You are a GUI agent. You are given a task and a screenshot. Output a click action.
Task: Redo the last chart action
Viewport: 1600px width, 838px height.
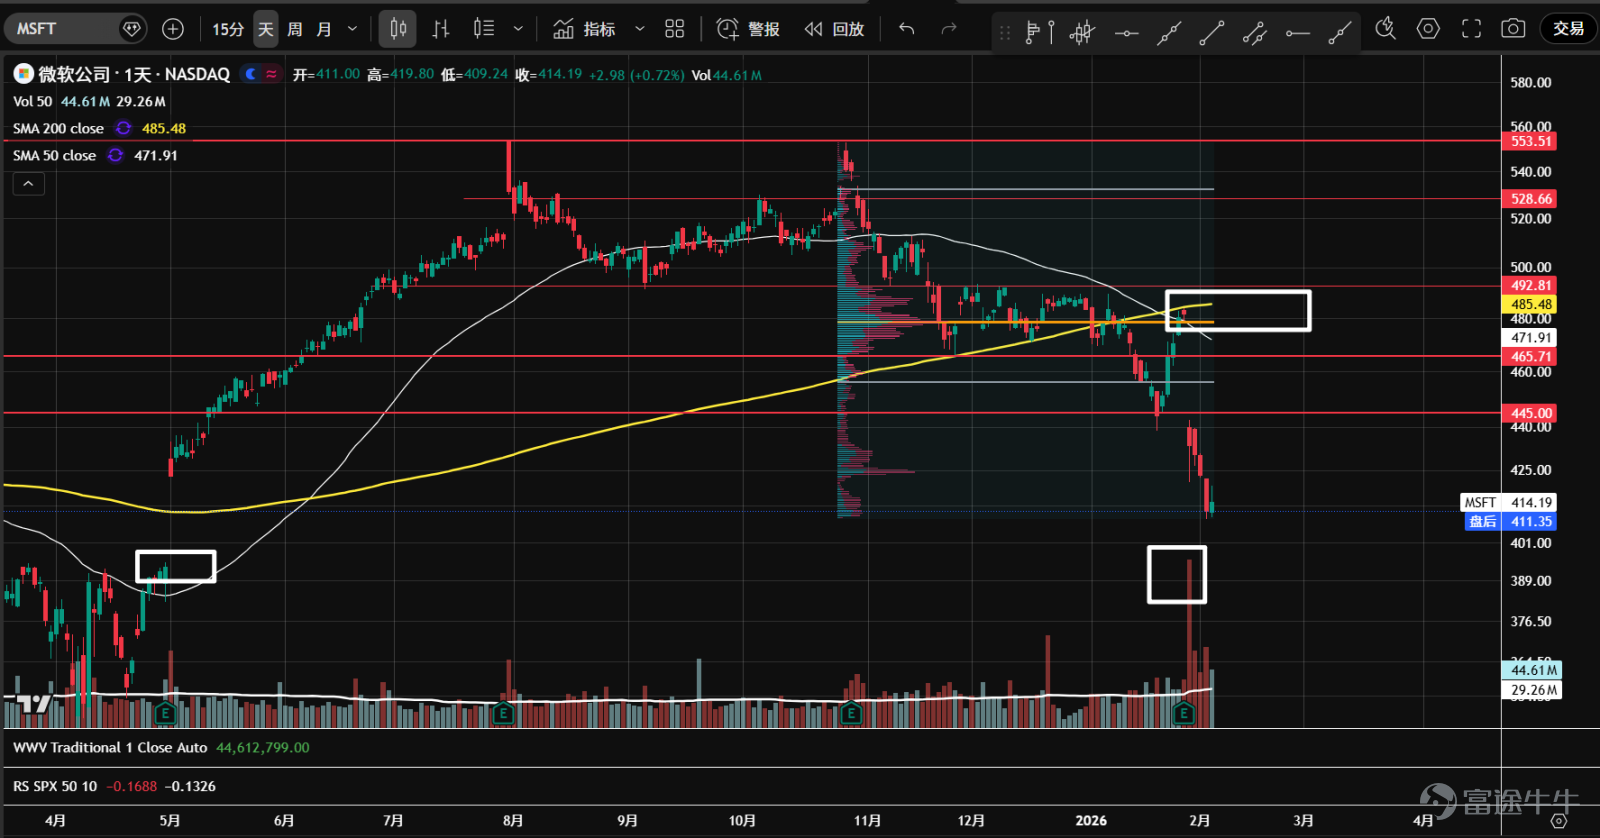tap(949, 29)
